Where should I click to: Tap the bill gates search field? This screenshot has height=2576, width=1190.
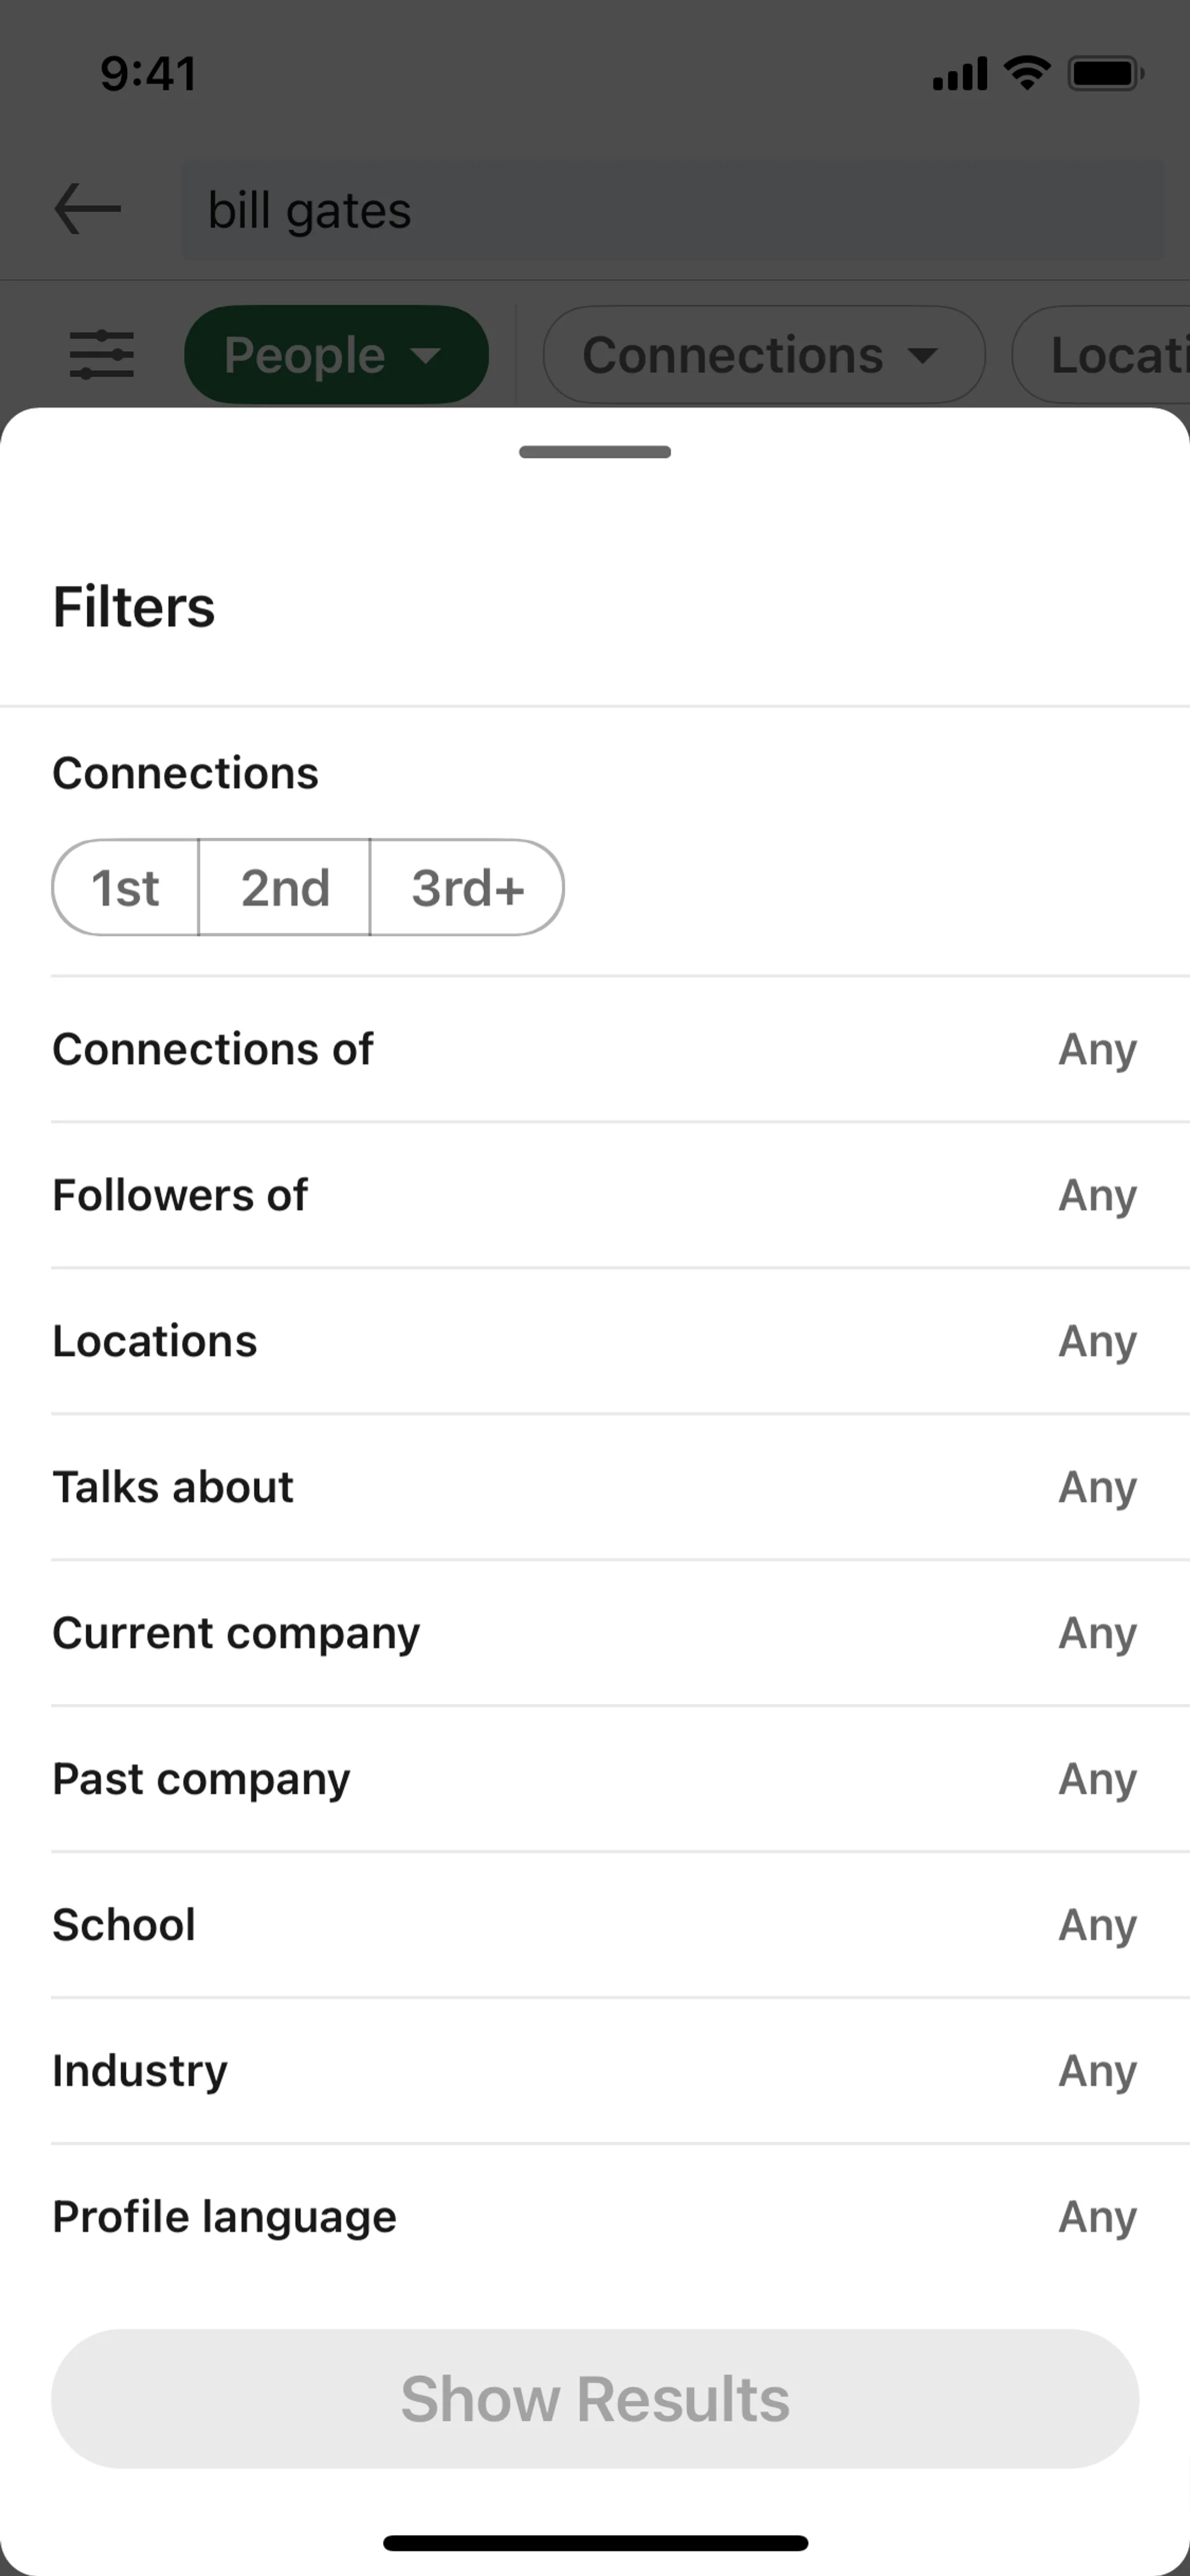tap(672, 210)
